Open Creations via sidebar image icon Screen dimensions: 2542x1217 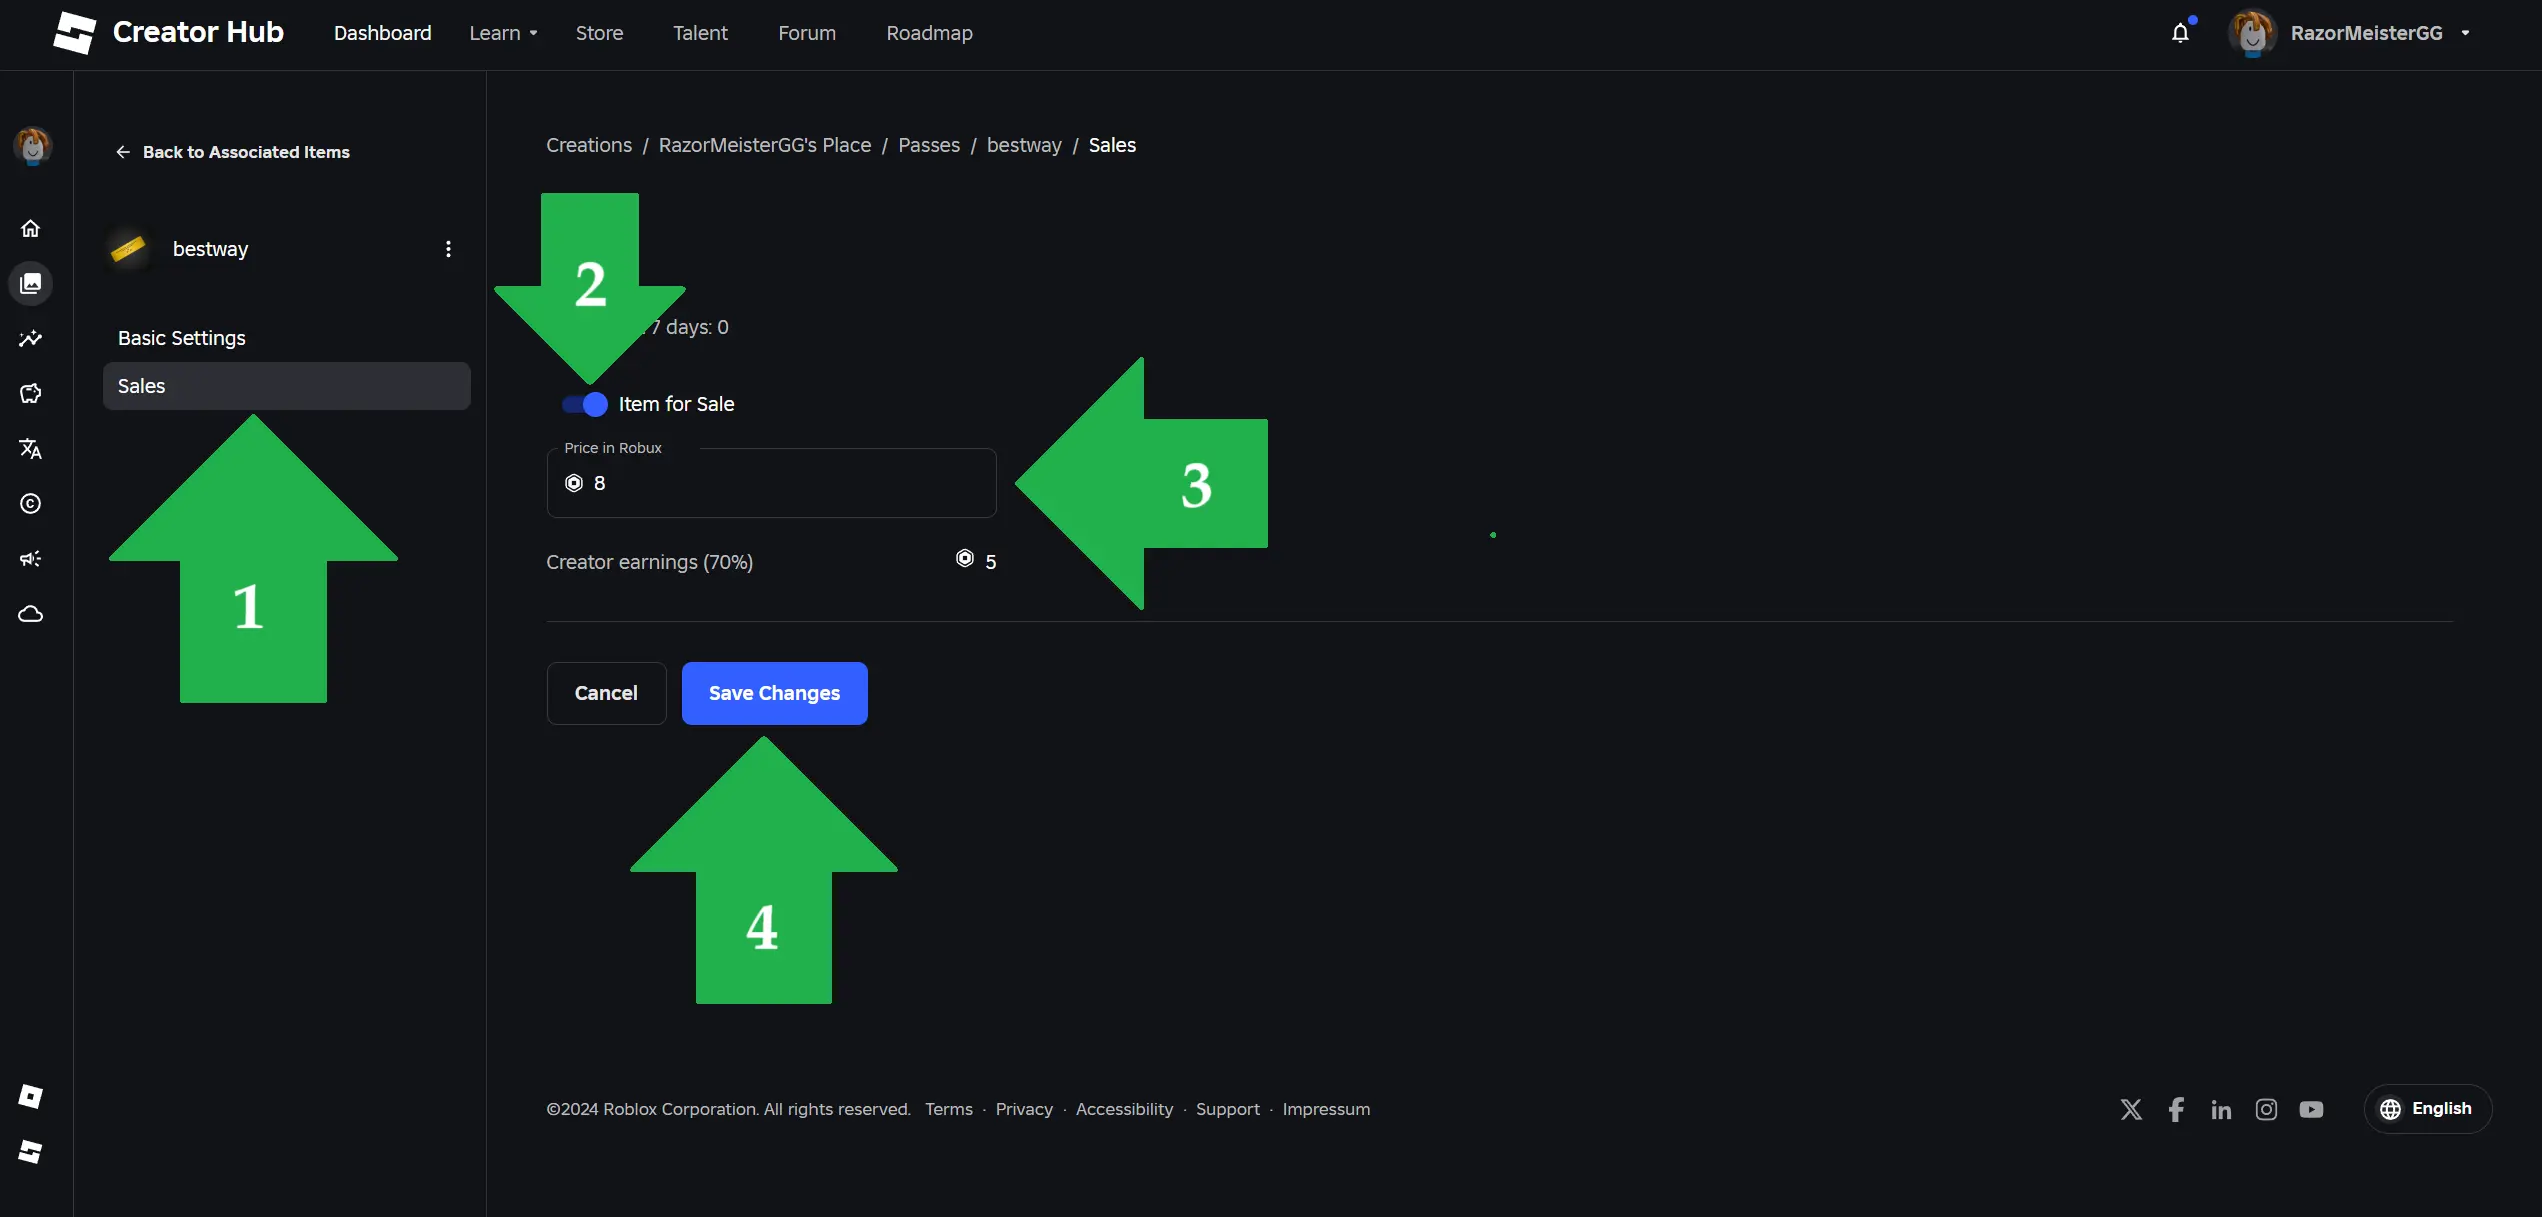(31, 284)
